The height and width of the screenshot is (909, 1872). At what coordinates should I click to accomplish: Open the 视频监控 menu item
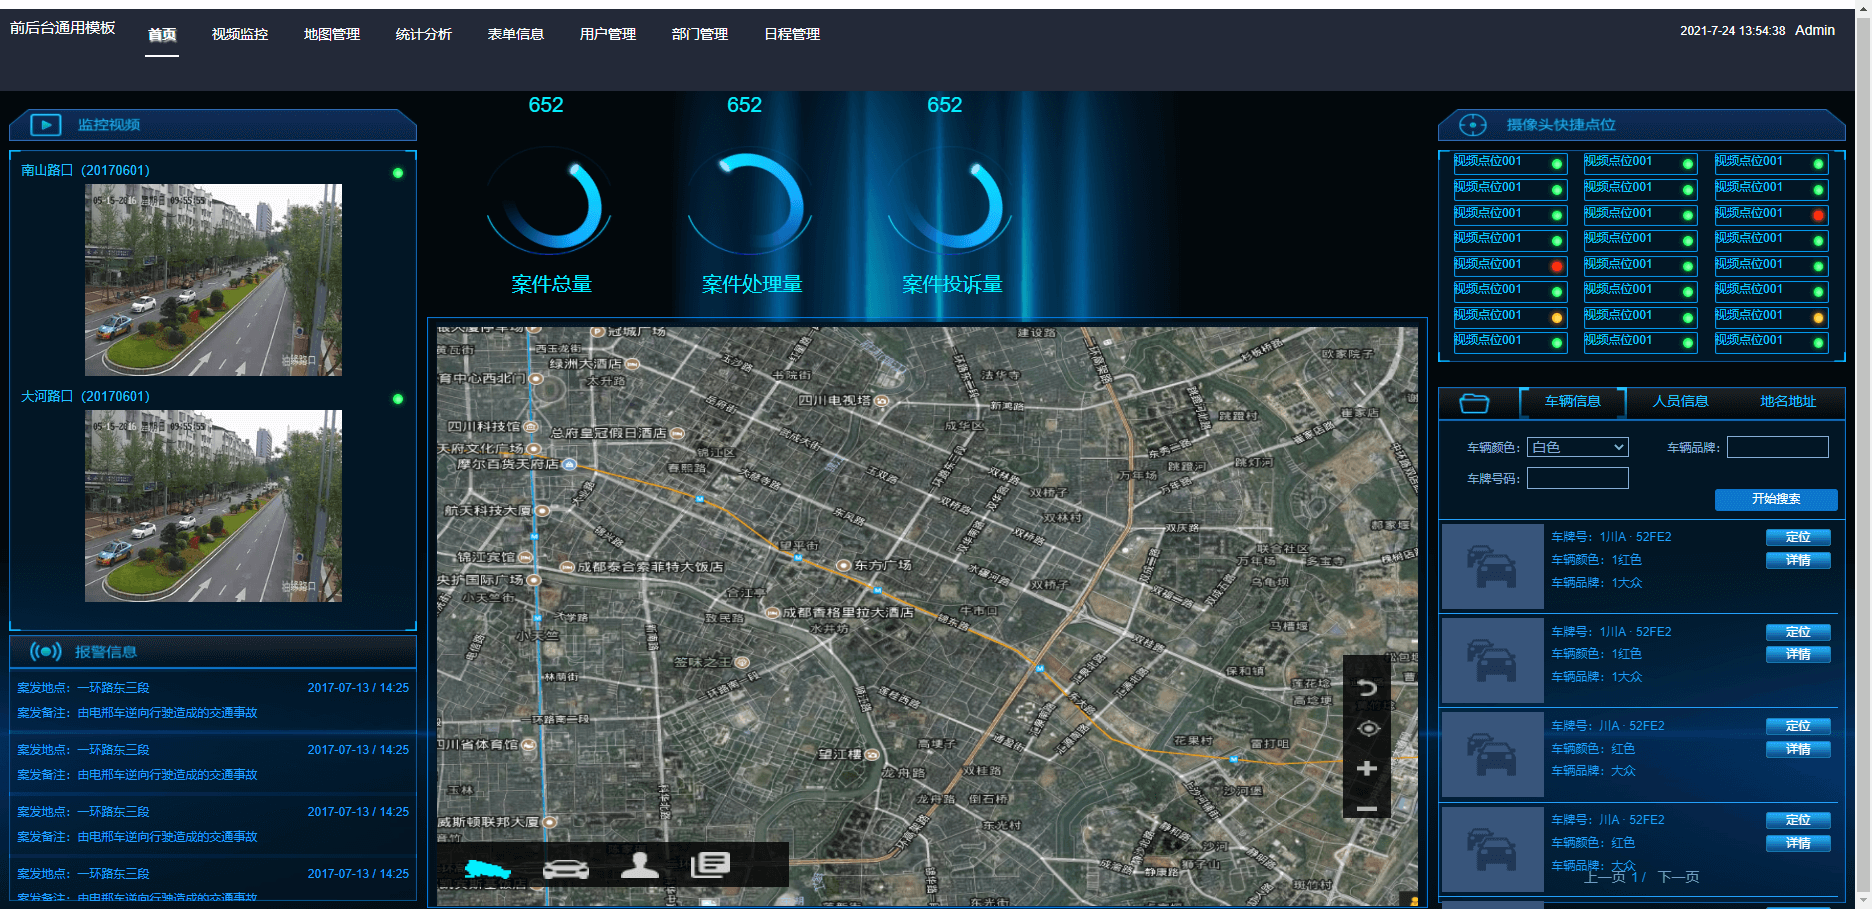pos(240,34)
